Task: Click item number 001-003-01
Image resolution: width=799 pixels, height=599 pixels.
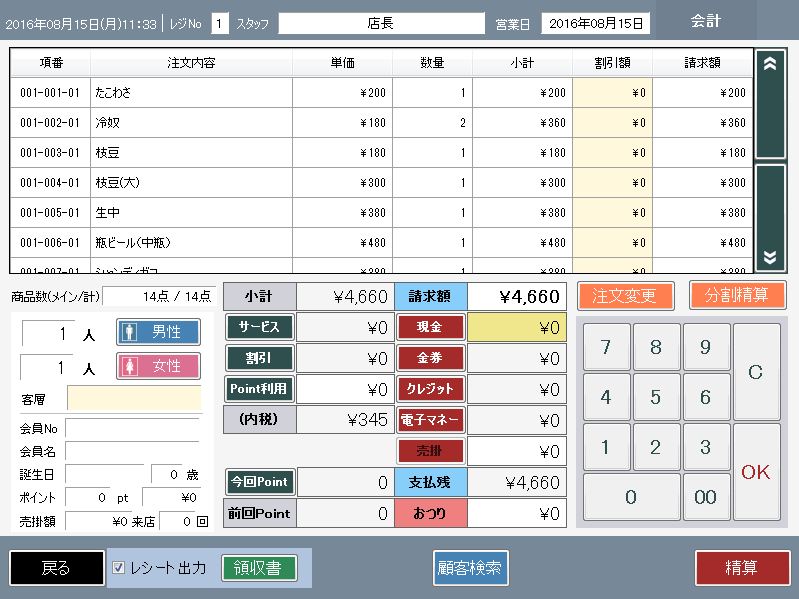Action: click(x=50, y=153)
